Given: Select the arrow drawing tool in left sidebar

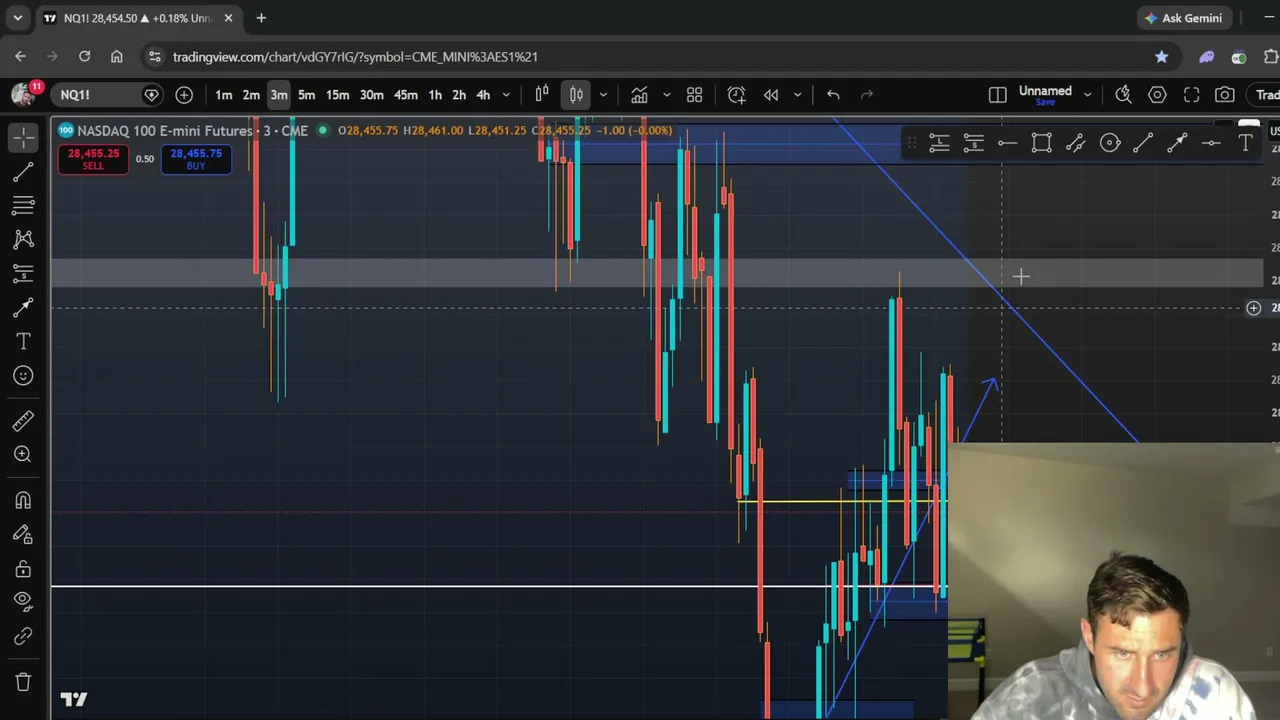Looking at the screenshot, I should click(23, 308).
